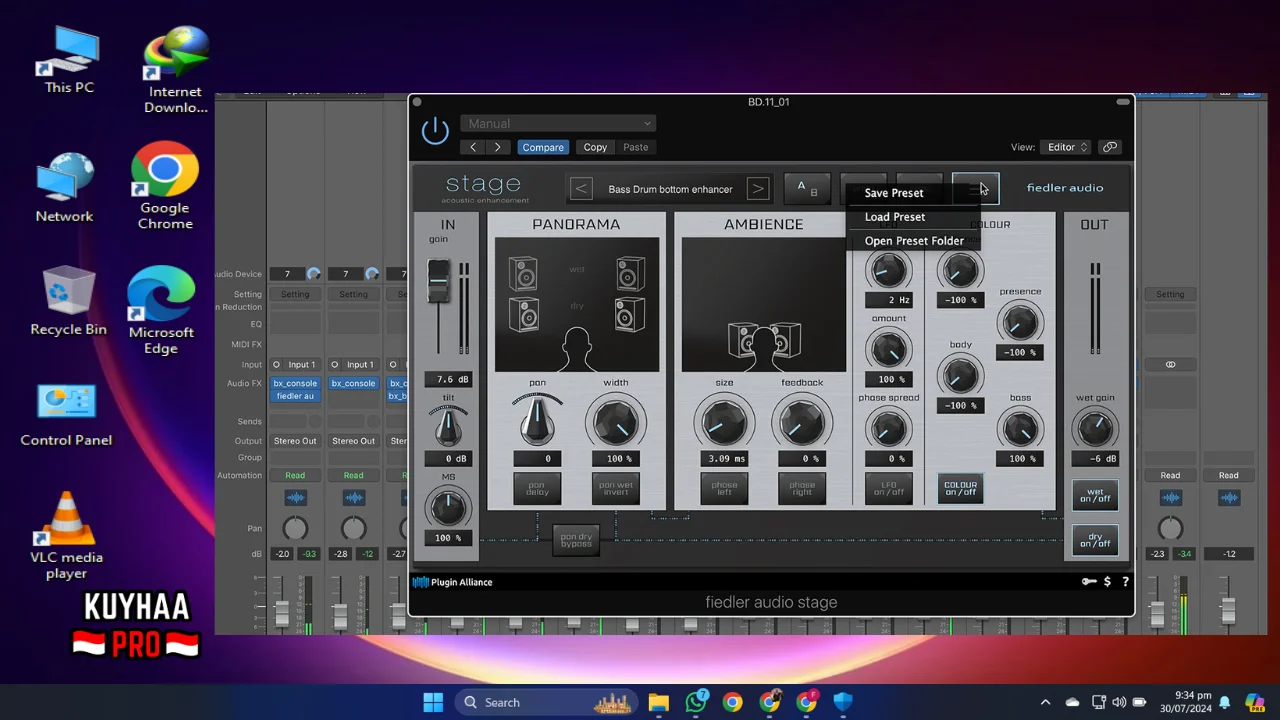Click the wet gain knob
The image size is (1280, 720).
click(1095, 429)
